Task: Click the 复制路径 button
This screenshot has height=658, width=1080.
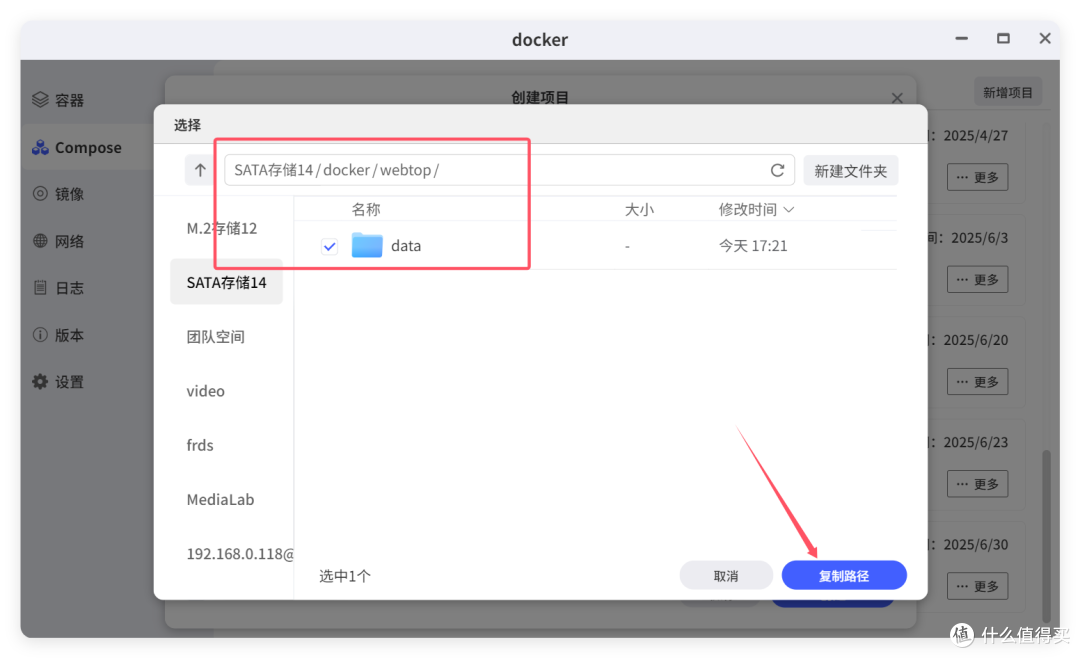Action: pyautogui.click(x=844, y=575)
